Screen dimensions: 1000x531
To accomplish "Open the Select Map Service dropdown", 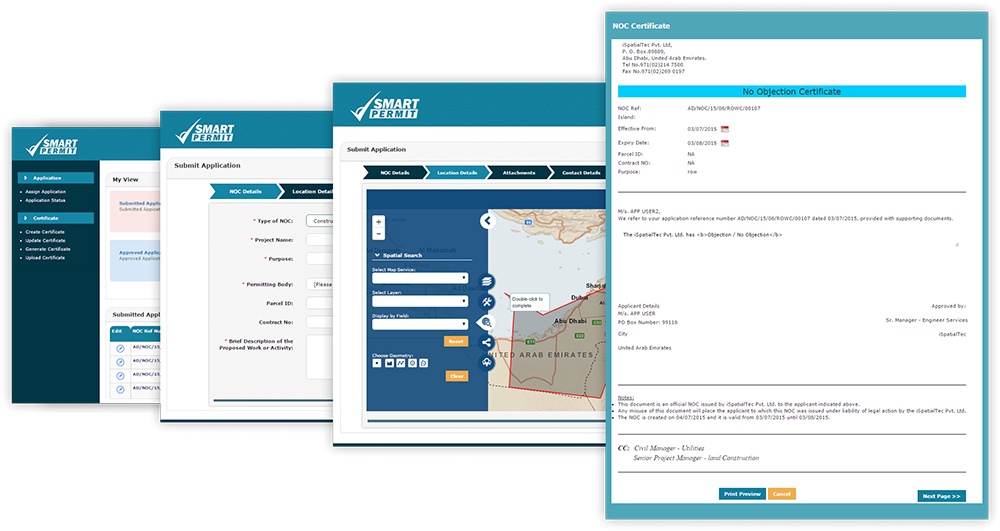I will [x=419, y=278].
